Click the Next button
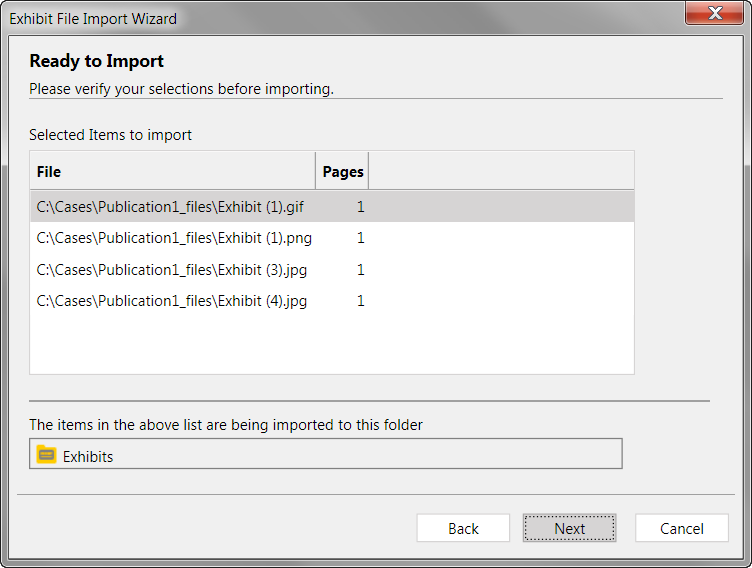Screen dimensions: 752x568 [569, 528]
